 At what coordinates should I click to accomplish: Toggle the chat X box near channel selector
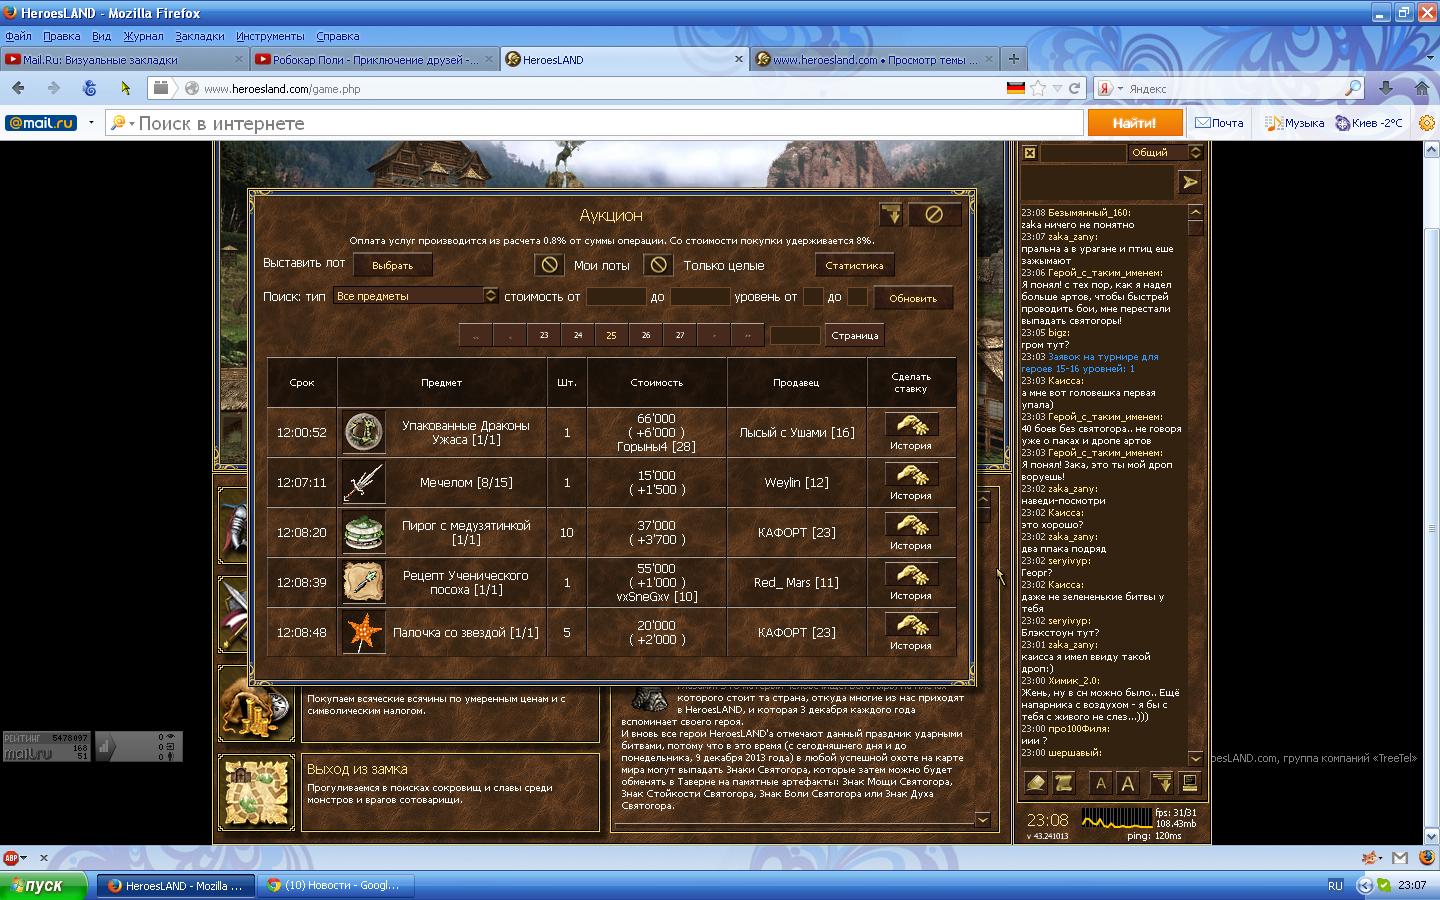(1029, 153)
